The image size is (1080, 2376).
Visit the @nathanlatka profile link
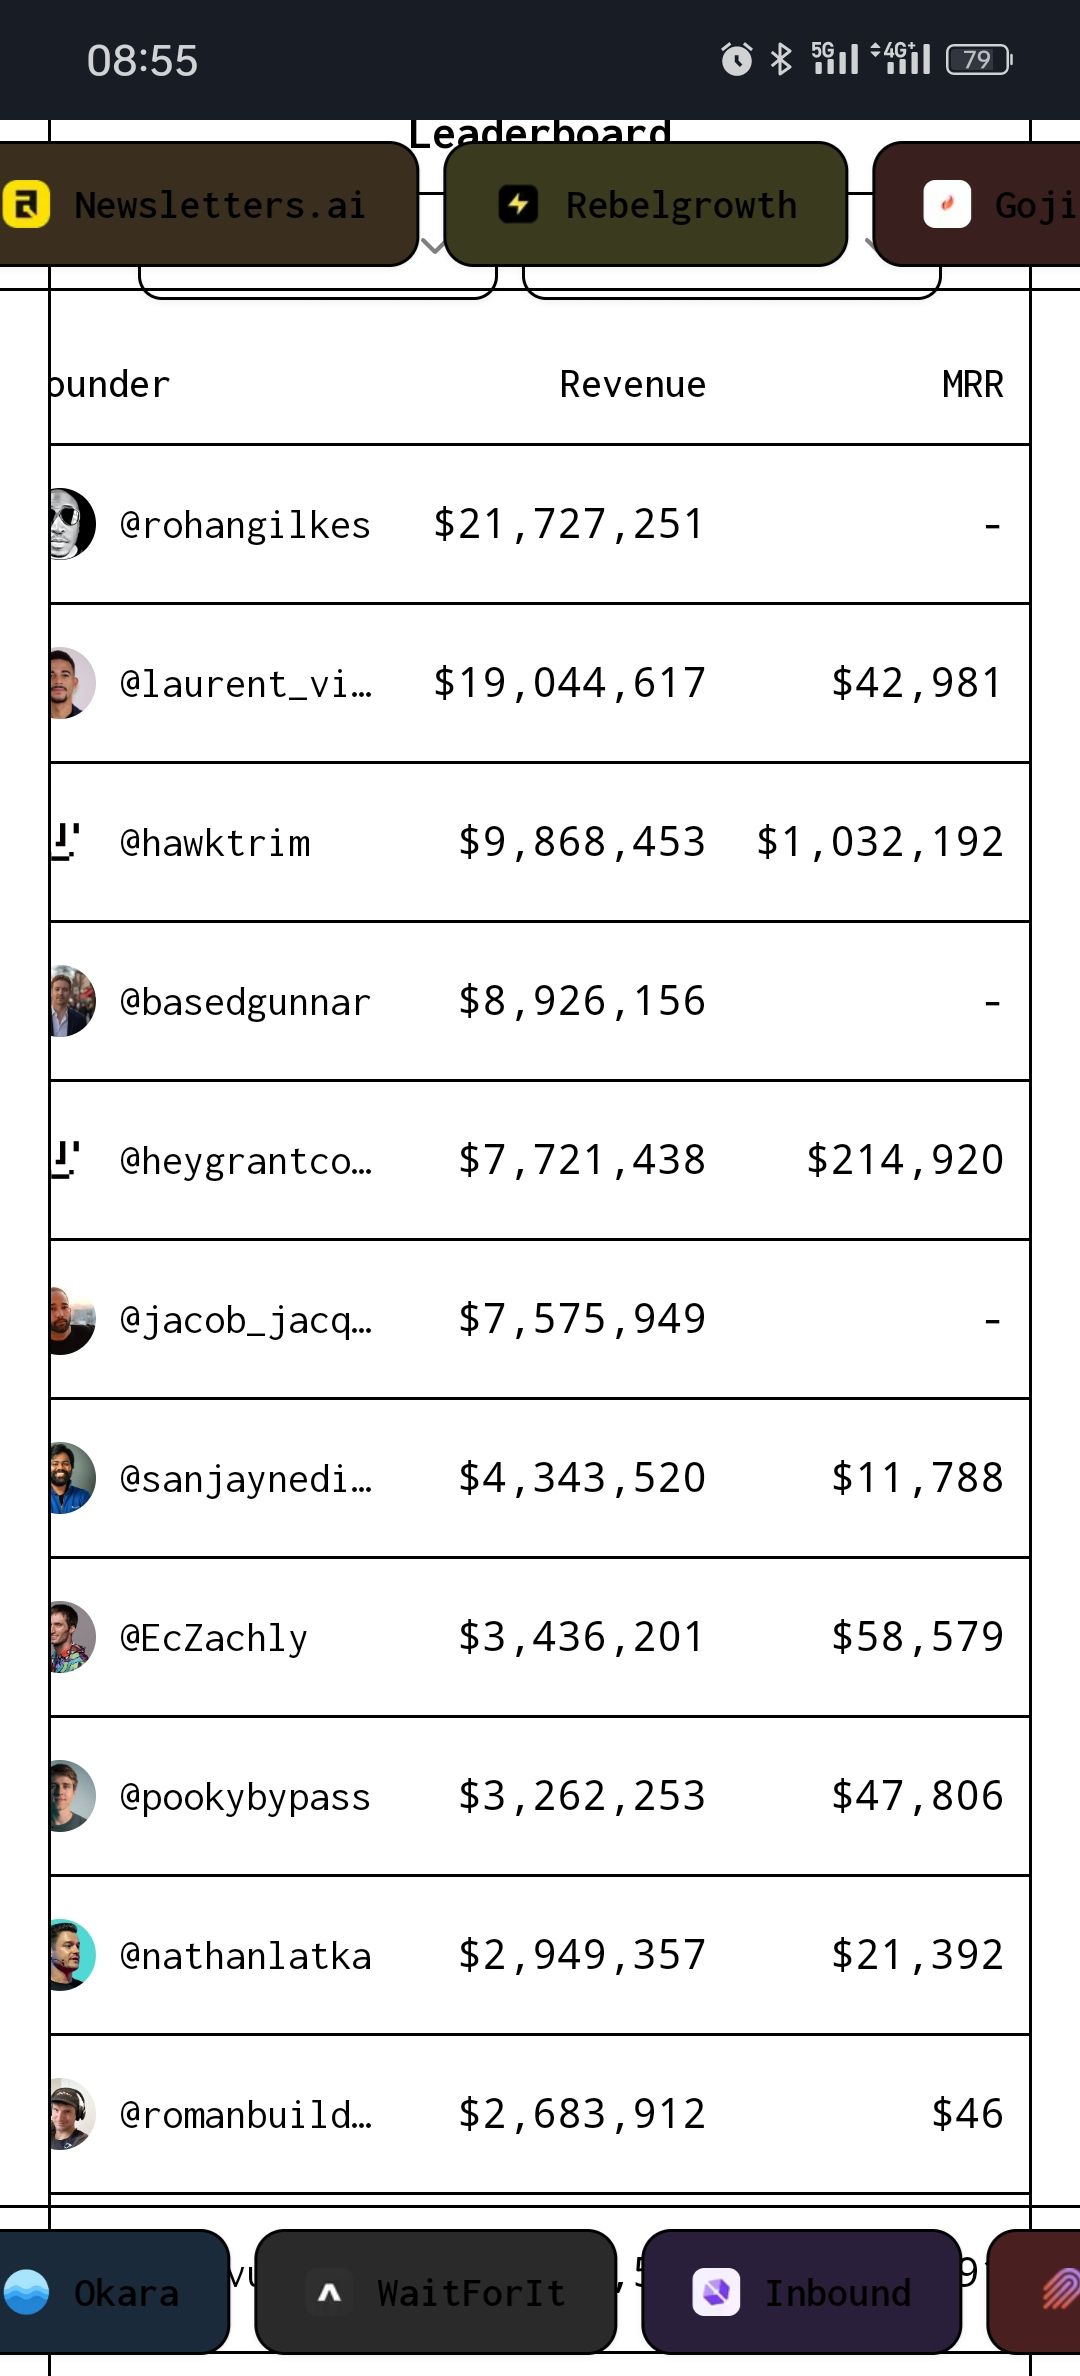pos(245,1956)
